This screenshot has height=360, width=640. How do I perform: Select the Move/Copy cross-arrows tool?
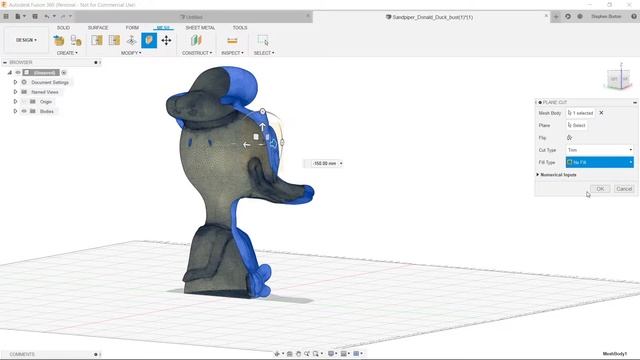pyautogui.click(x=166, y=40)
